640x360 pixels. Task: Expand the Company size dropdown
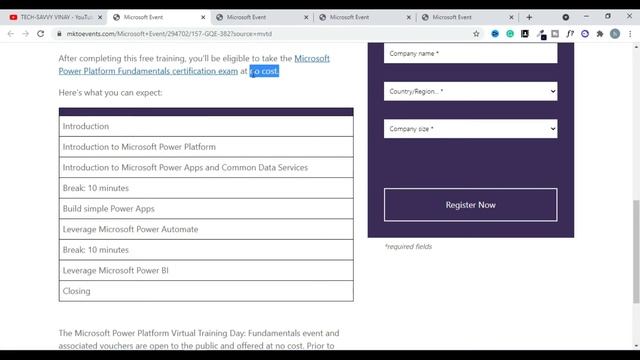coord(471,129)
